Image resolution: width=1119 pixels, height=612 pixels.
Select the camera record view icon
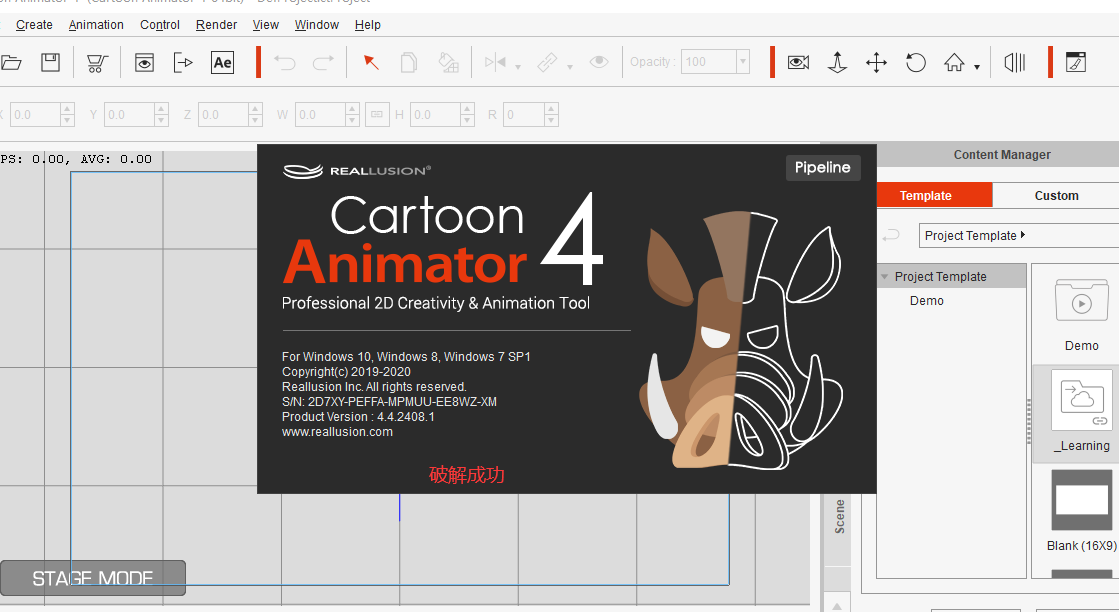pyautogui.click(x=799, y=63)
